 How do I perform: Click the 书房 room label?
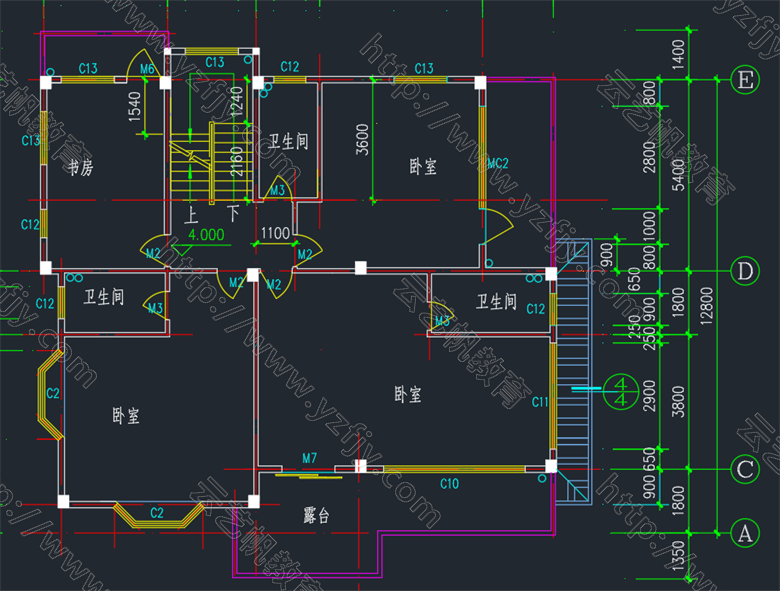tap(81, 168)
